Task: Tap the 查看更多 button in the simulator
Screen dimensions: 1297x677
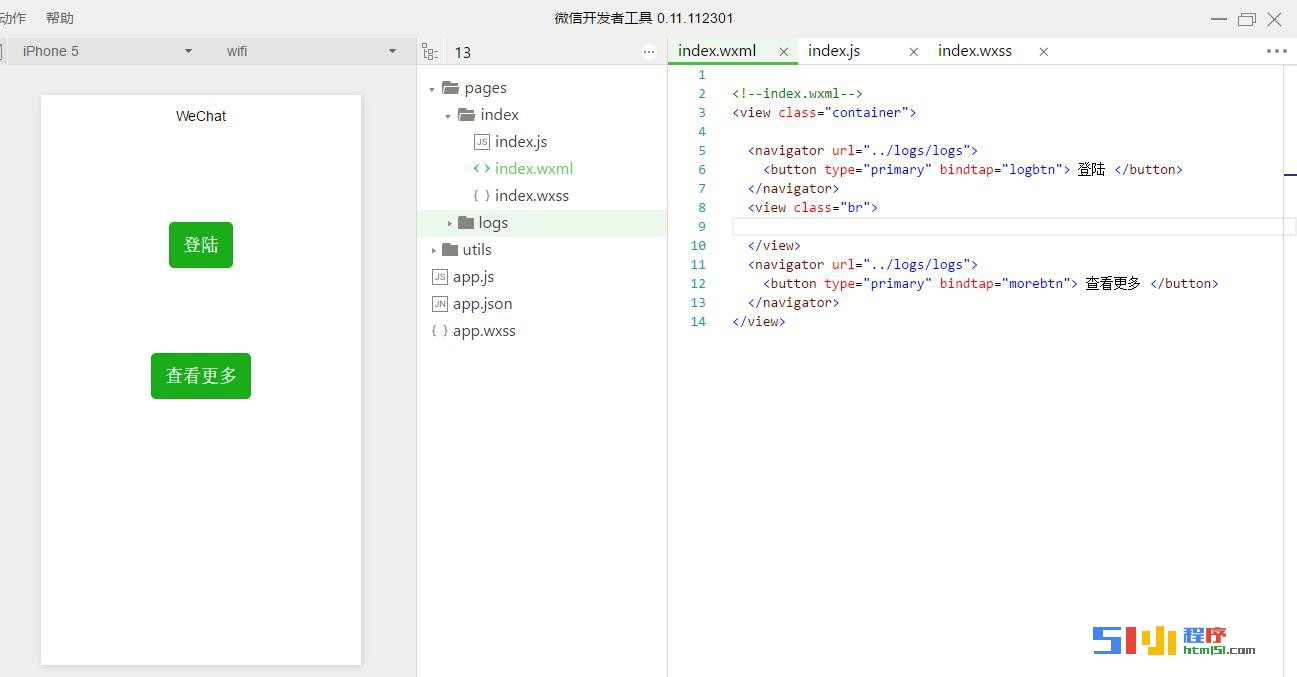Action: coord(200,375)
